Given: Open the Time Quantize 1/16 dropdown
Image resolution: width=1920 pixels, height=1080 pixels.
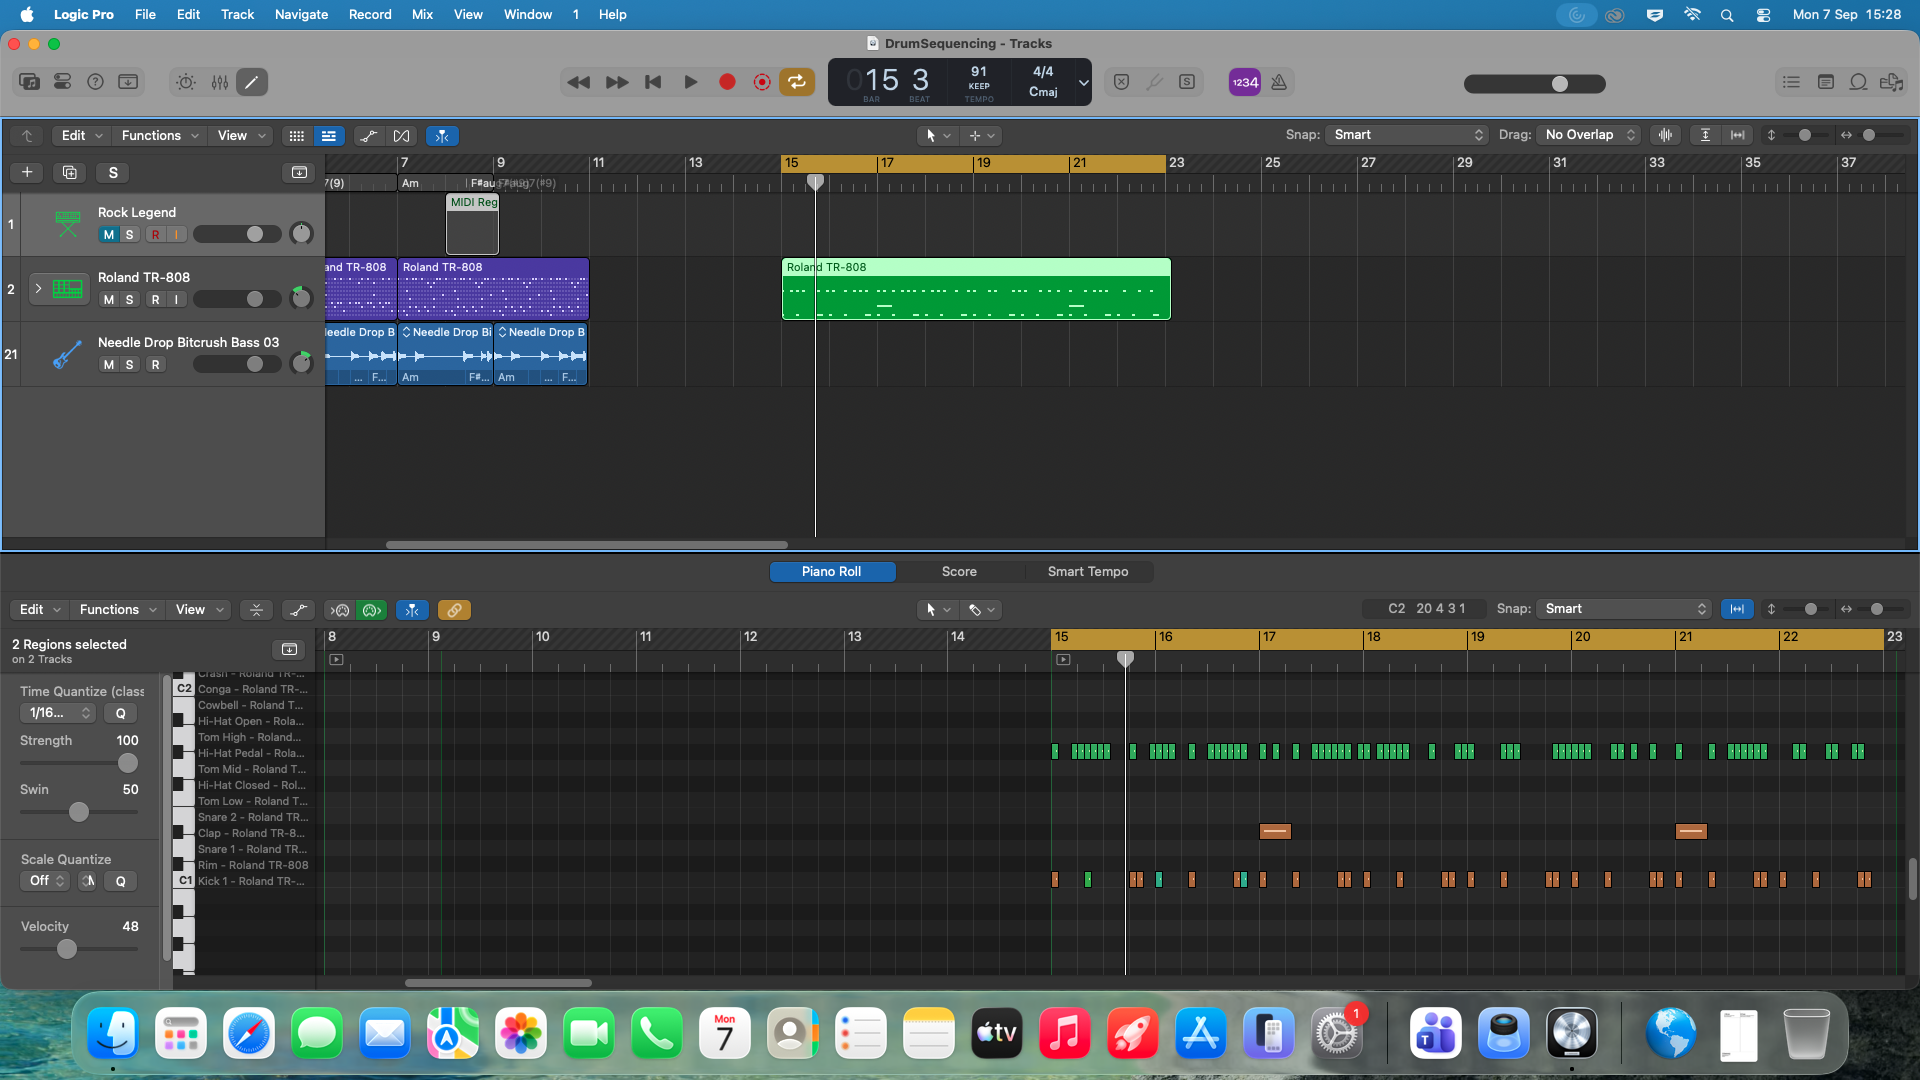Looking at the screenshot, I should 58,713.
